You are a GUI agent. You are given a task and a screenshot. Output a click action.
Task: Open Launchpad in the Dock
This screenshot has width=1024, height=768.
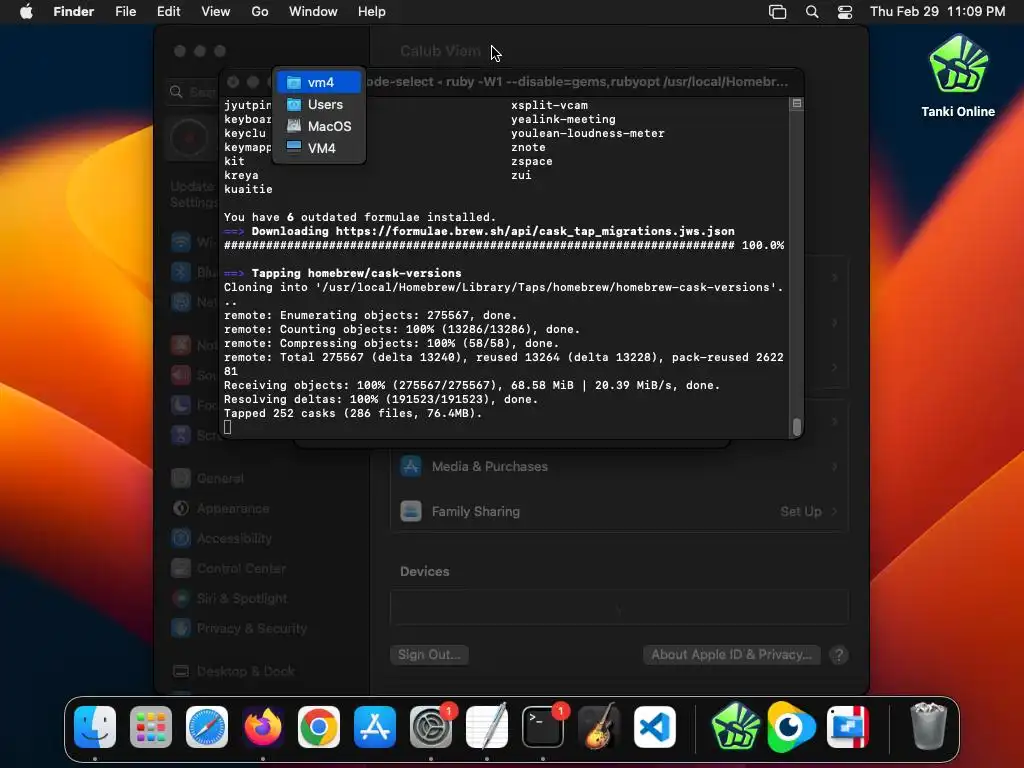click(x=151, y=727)
